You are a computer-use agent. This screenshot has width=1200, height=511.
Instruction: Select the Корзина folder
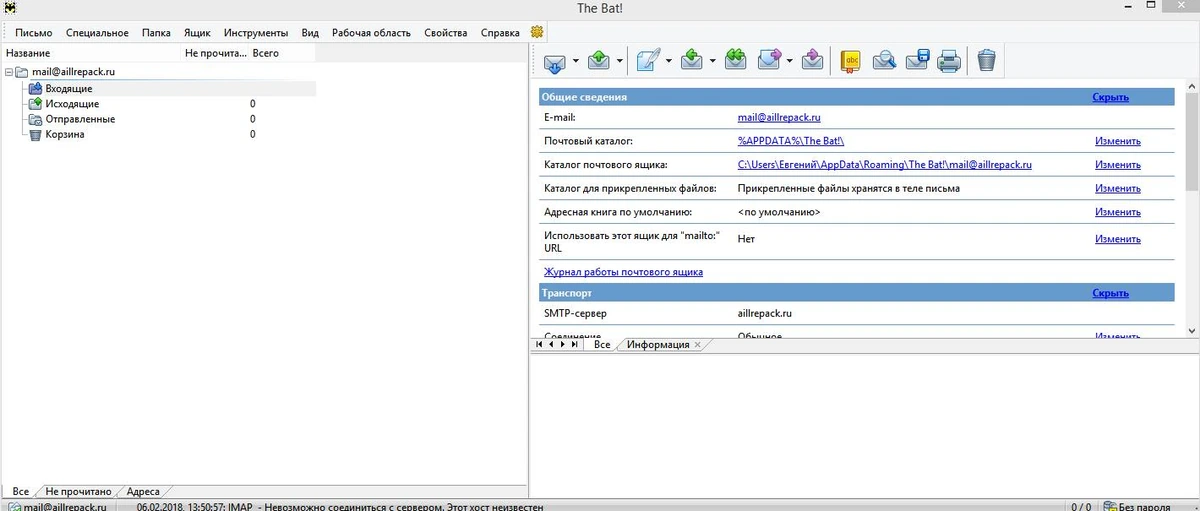65,134
